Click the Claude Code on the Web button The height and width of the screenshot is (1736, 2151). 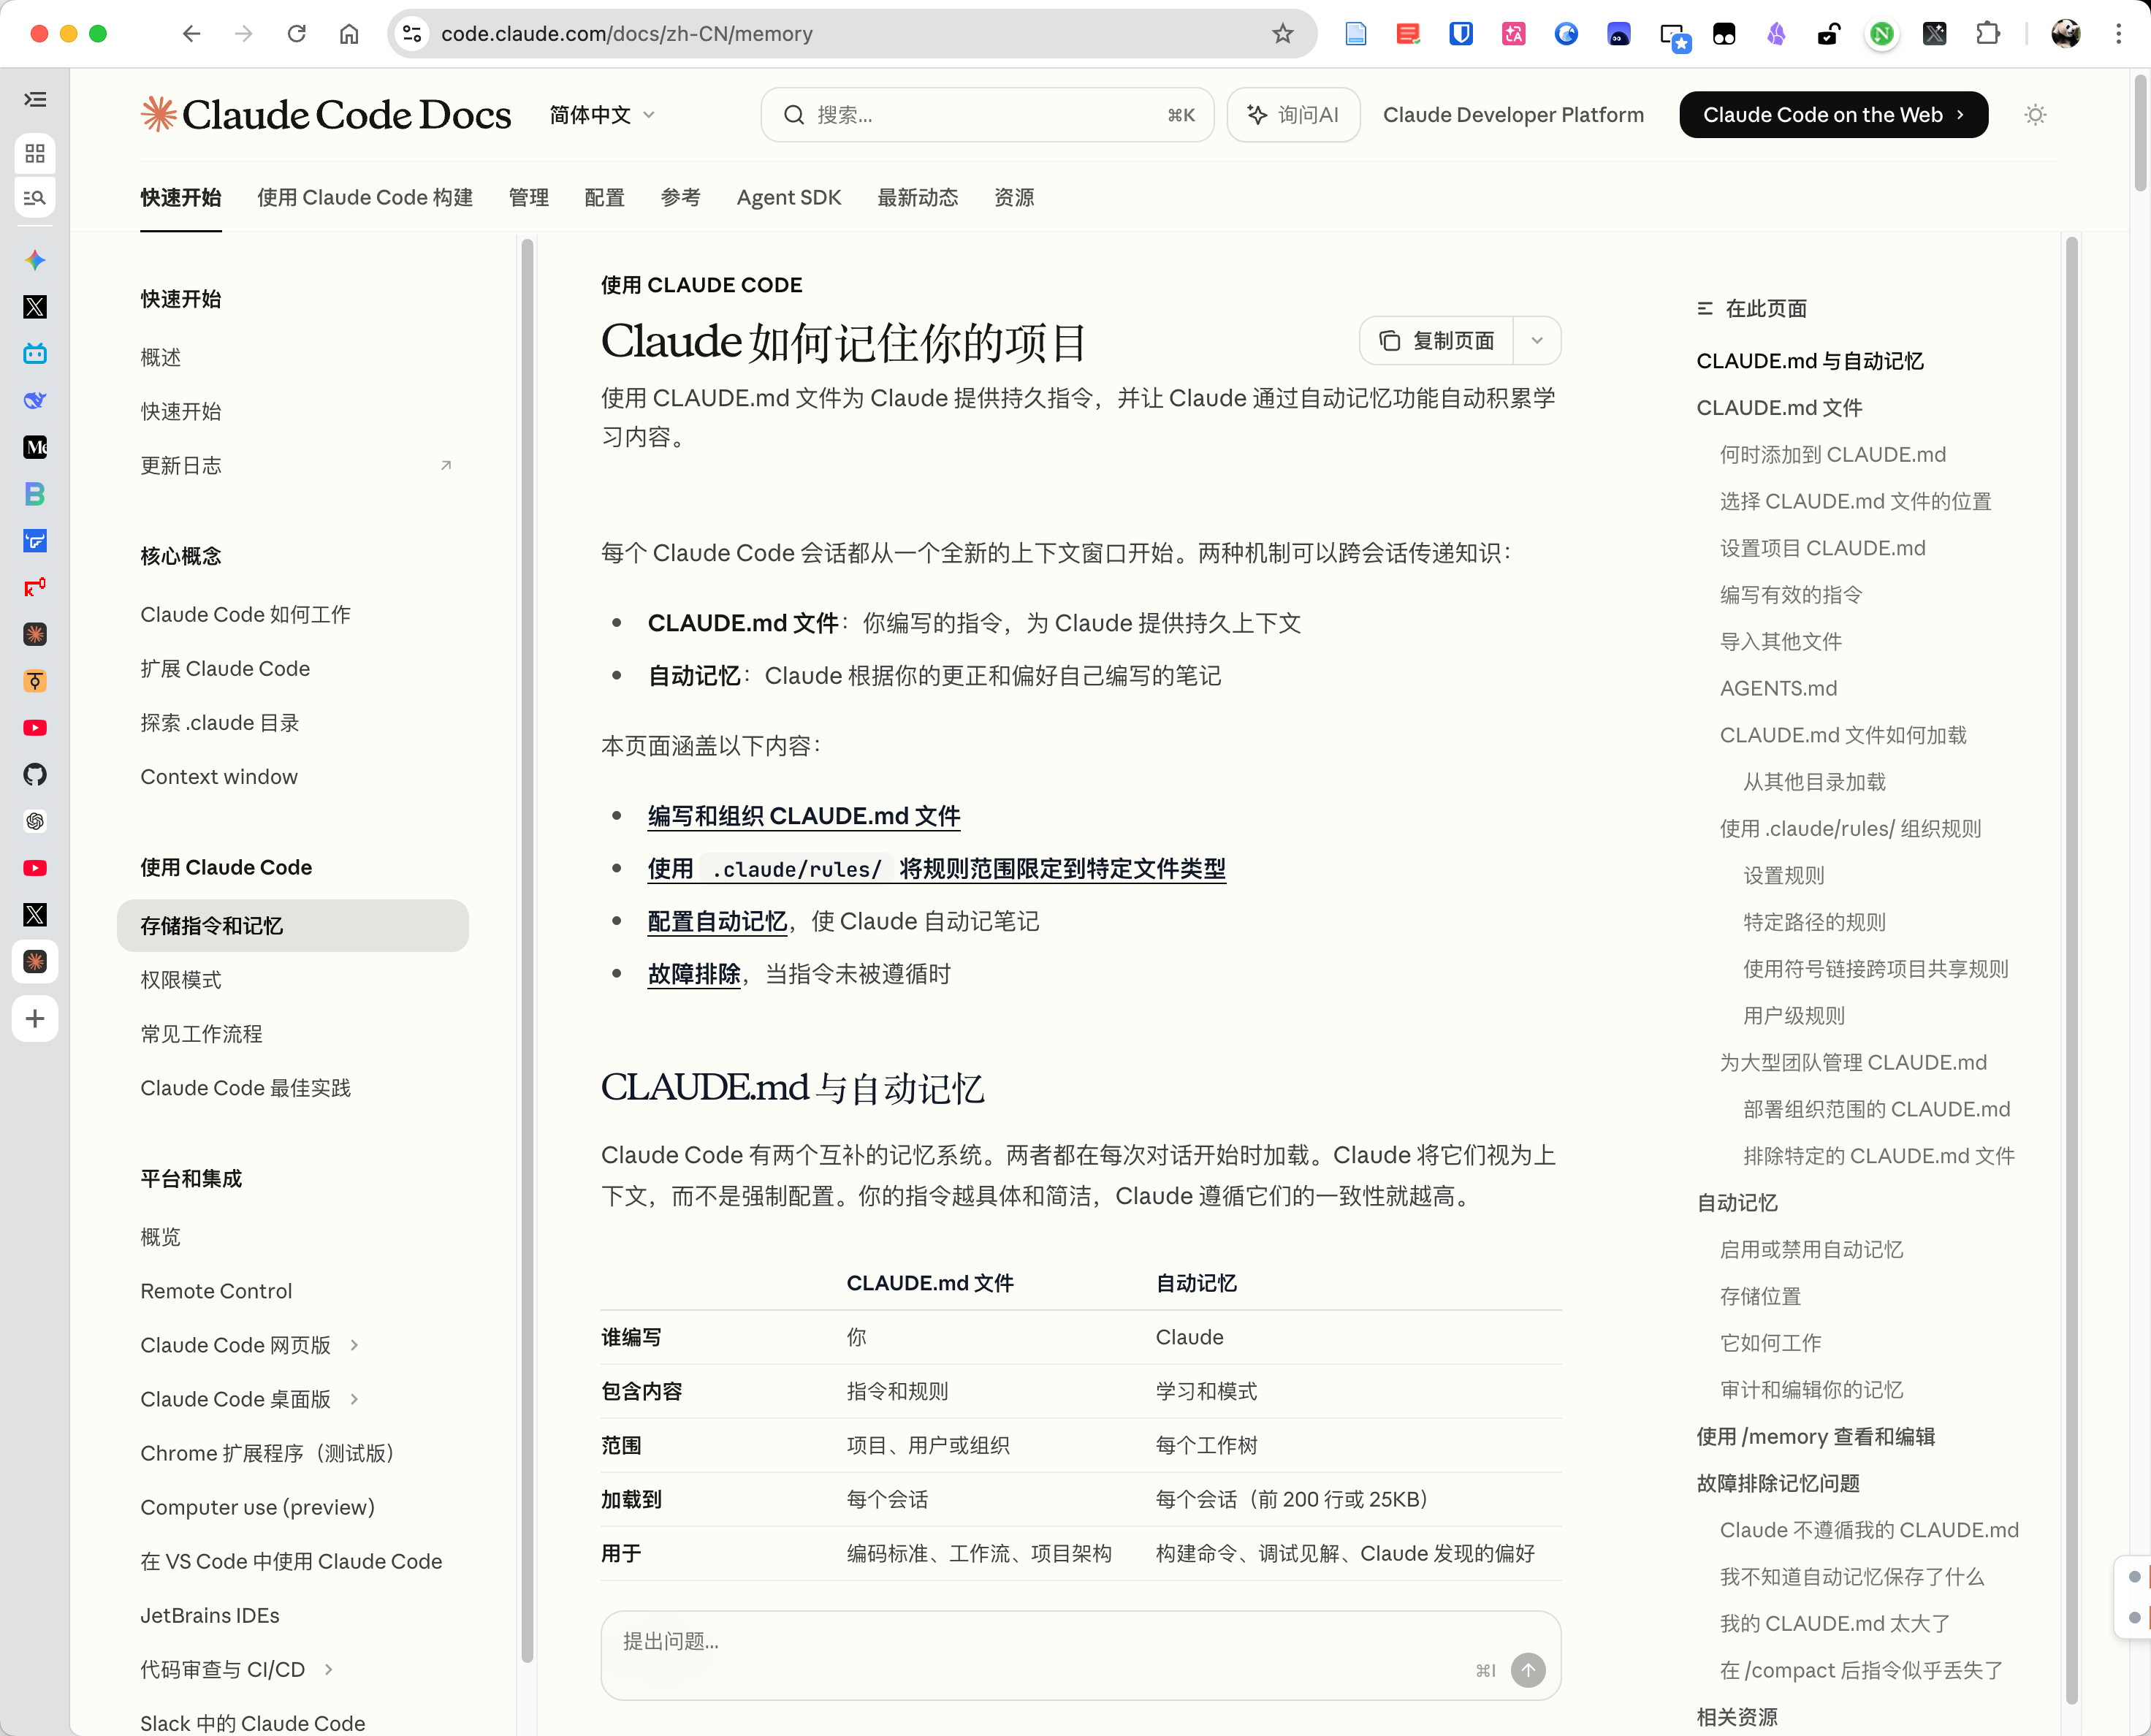(x=1833, y=115)
